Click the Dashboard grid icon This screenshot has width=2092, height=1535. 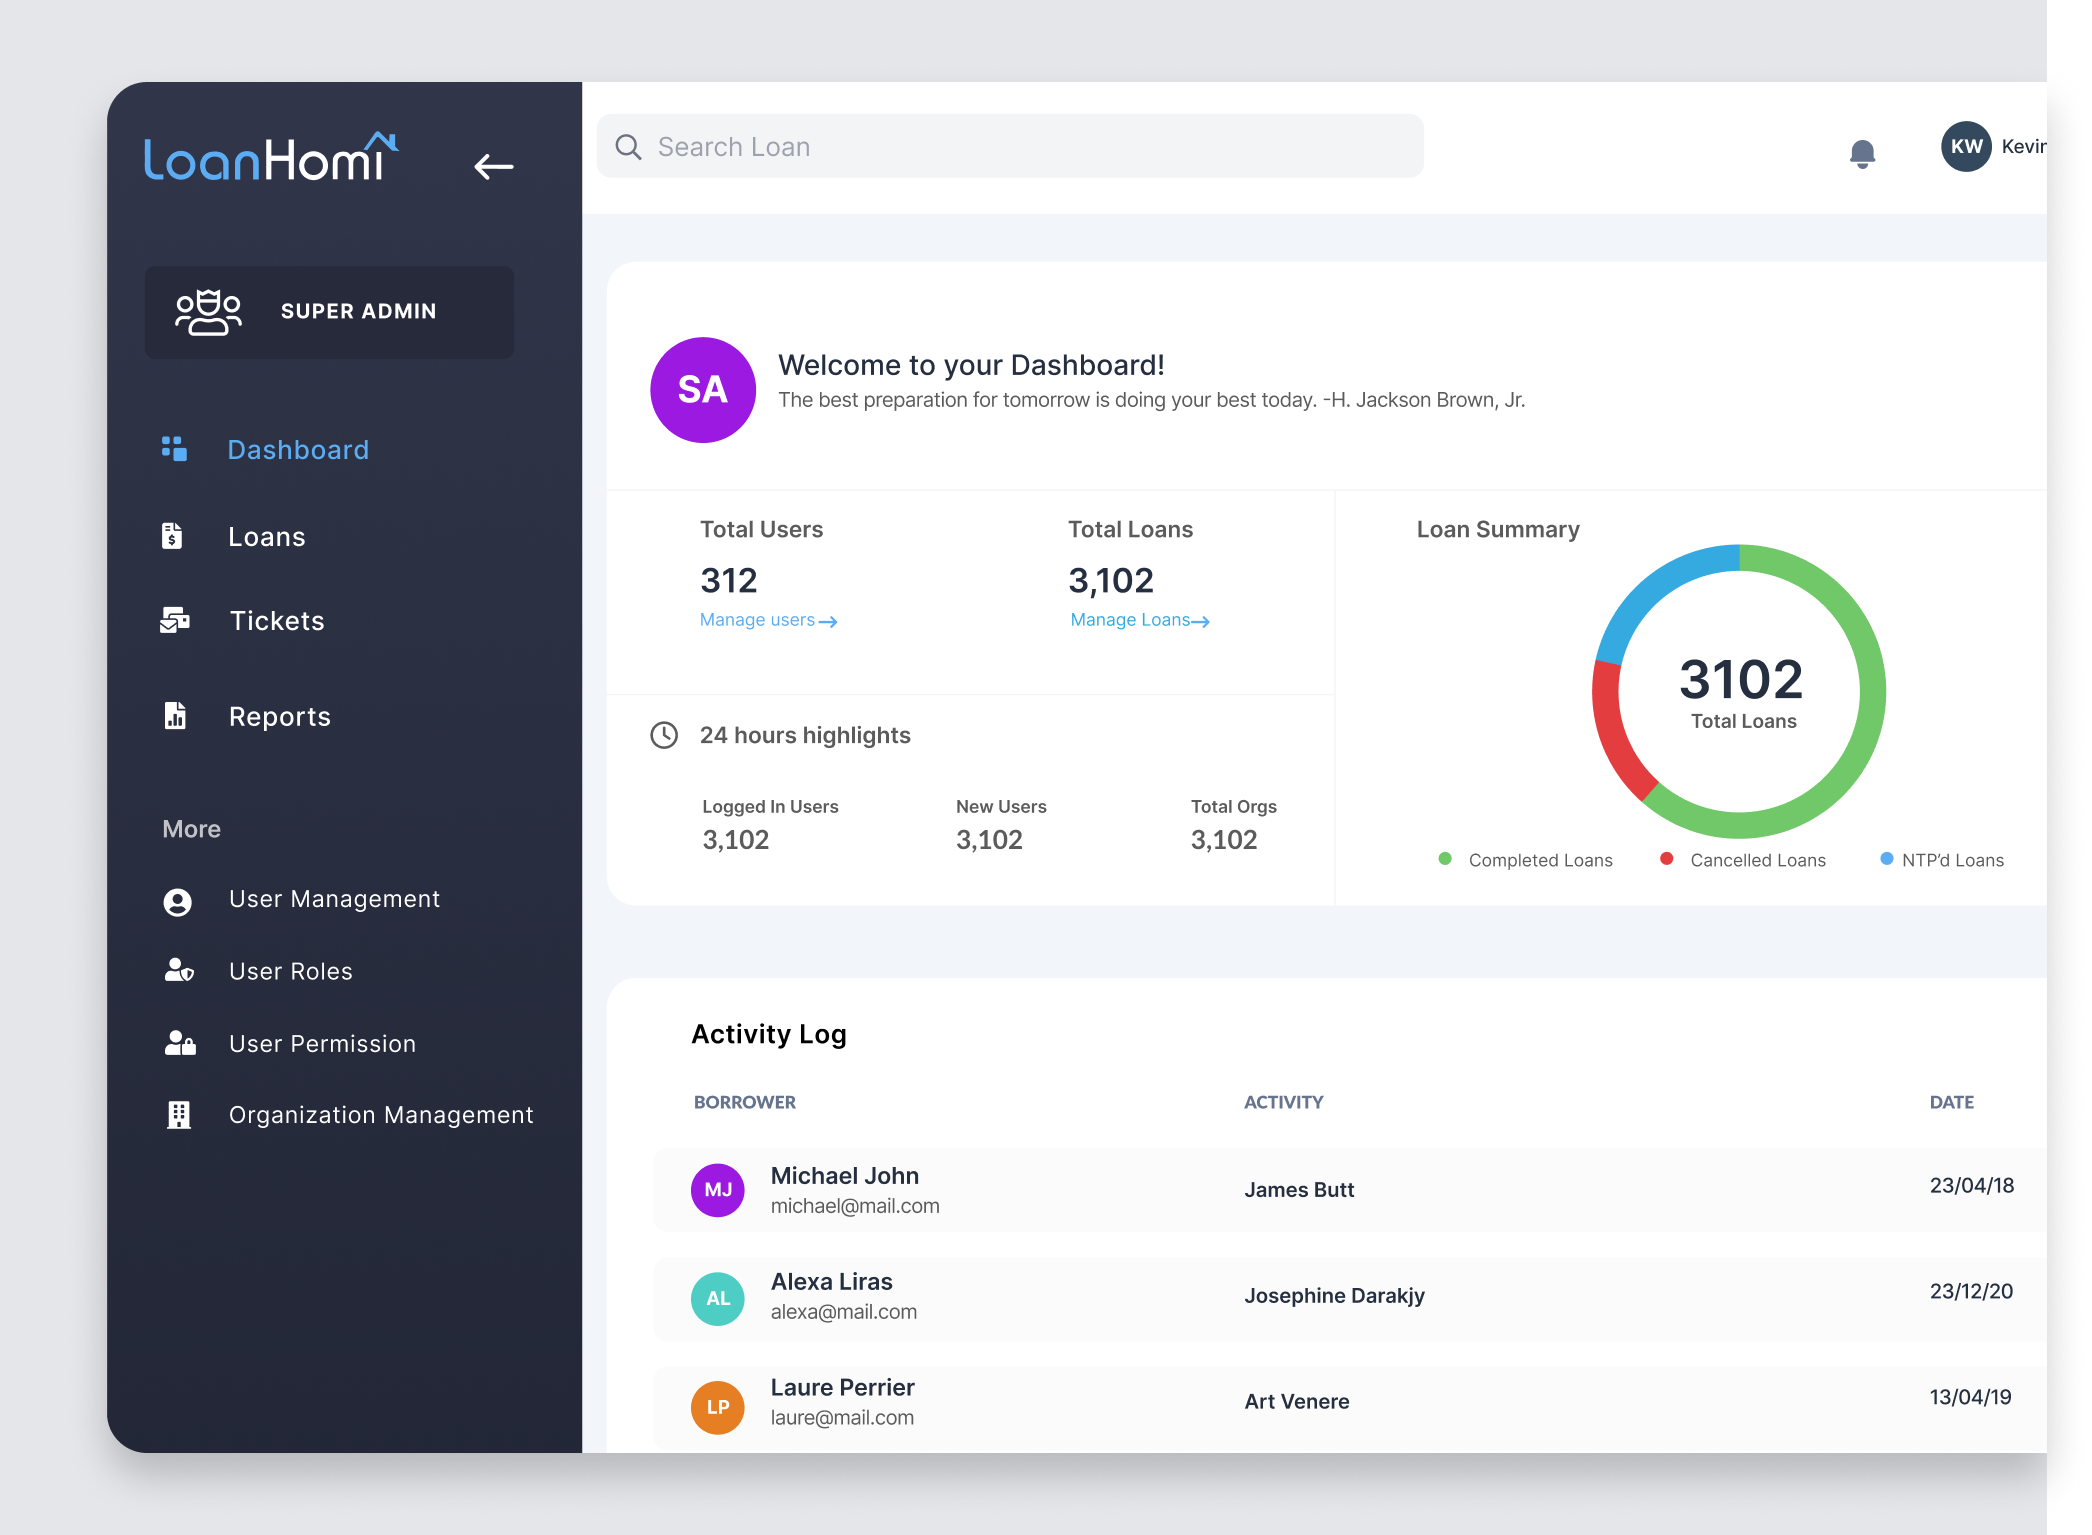point(174,449)
